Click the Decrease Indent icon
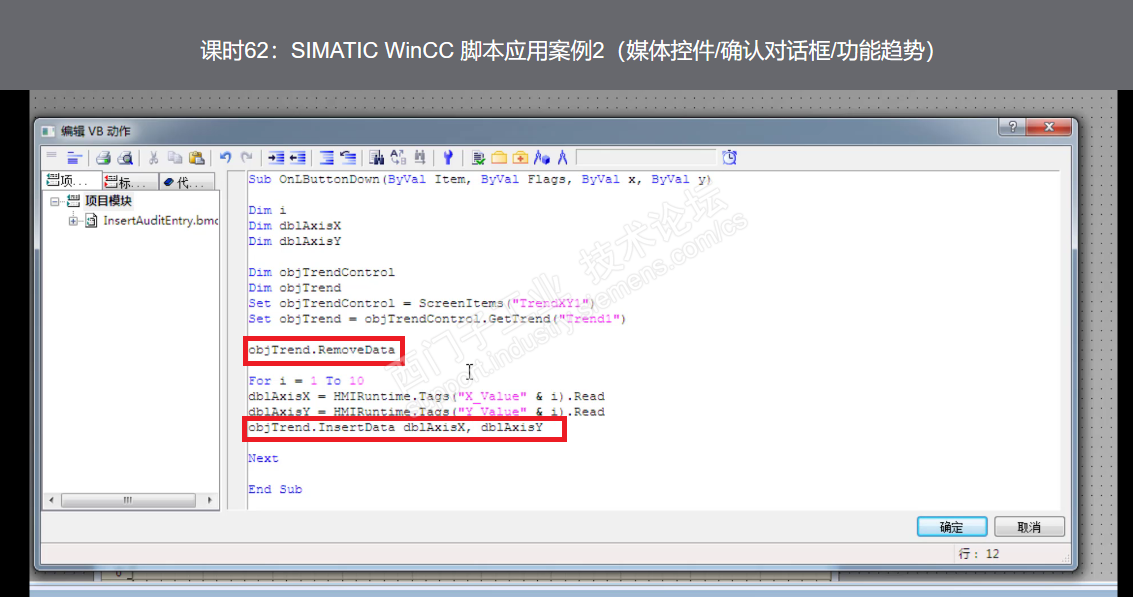Viewport: 1133px width, 597px height. pyautogui.click(x=298, y=158)
